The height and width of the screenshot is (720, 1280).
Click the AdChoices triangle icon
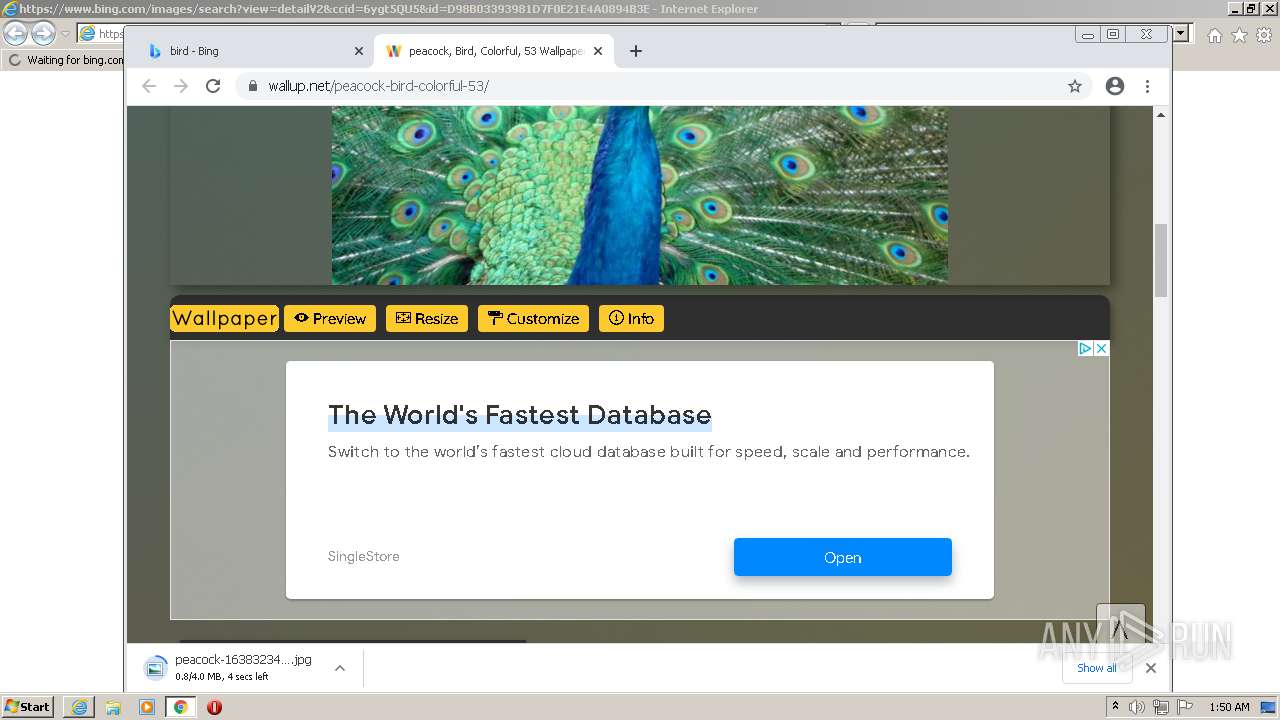point(1085,348)
